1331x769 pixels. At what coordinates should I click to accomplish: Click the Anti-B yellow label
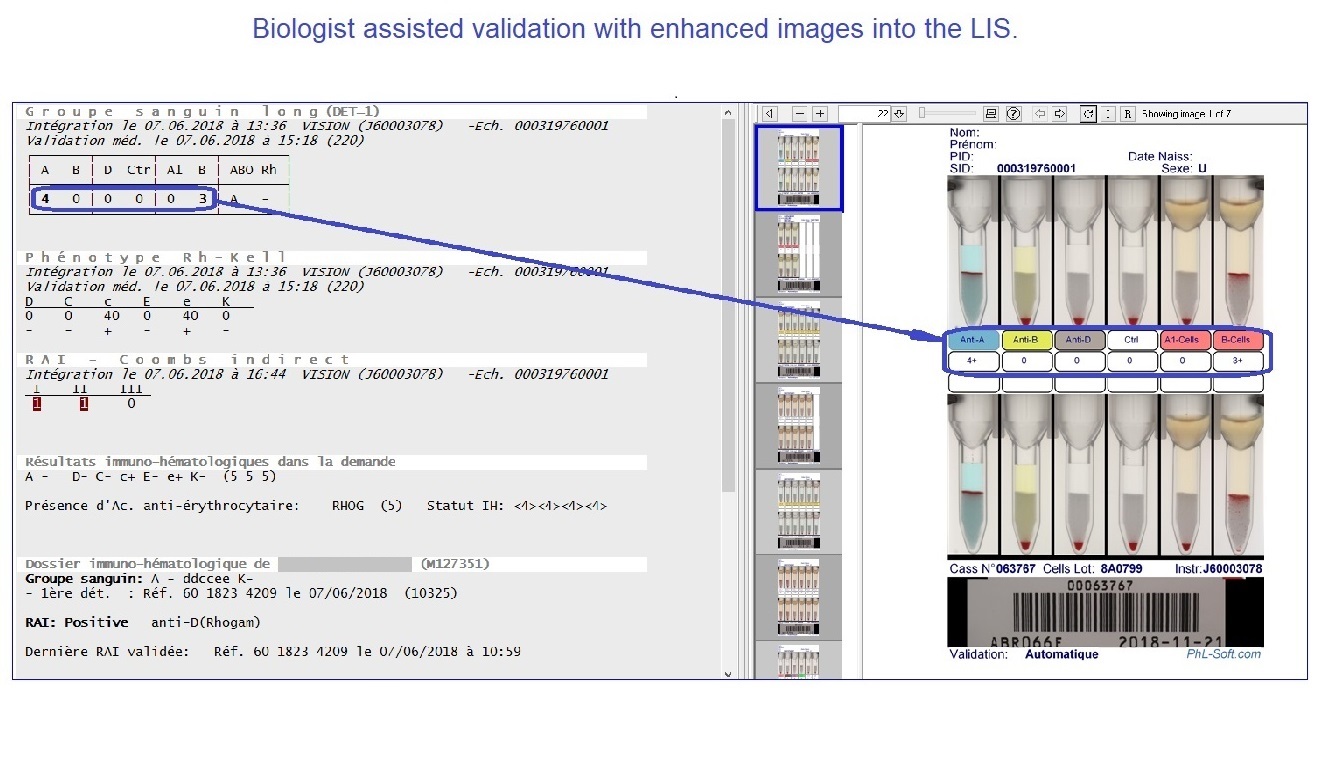coord(1026,340)
